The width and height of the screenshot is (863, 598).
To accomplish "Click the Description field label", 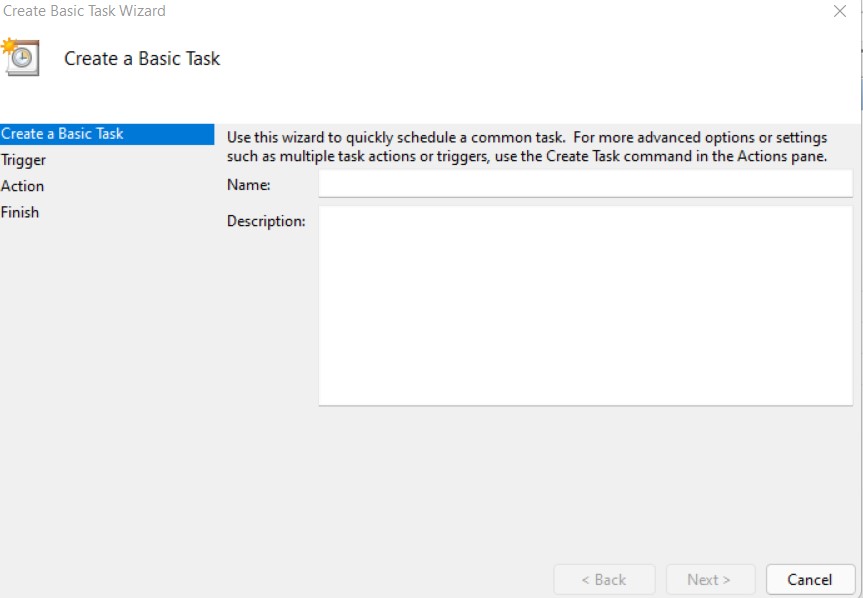I will (266, 221).
